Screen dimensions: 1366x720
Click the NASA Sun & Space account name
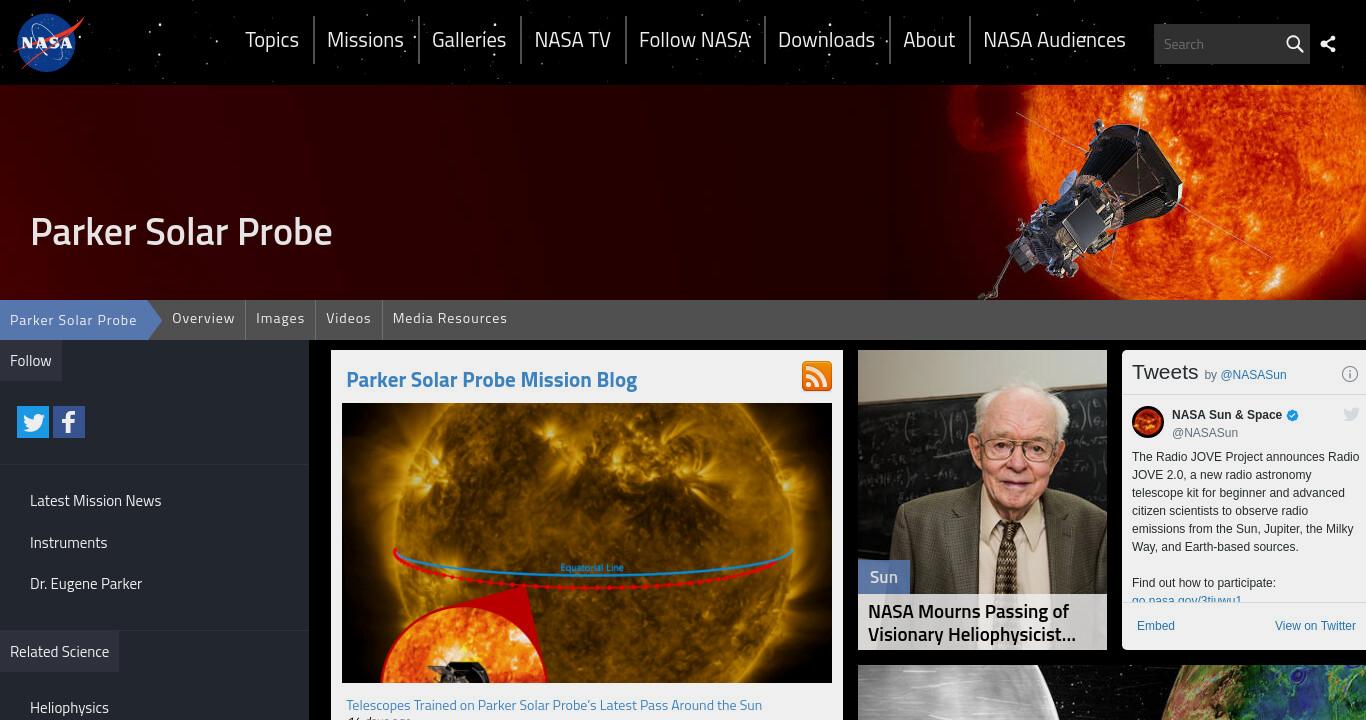click(1227, 415)
